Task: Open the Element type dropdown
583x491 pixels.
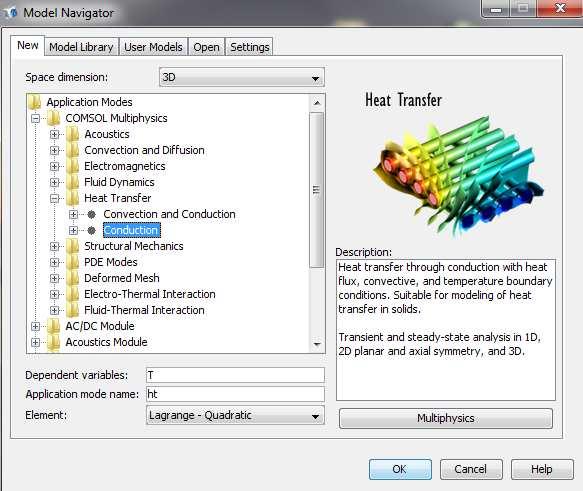Action: click(x=235, y=415)
